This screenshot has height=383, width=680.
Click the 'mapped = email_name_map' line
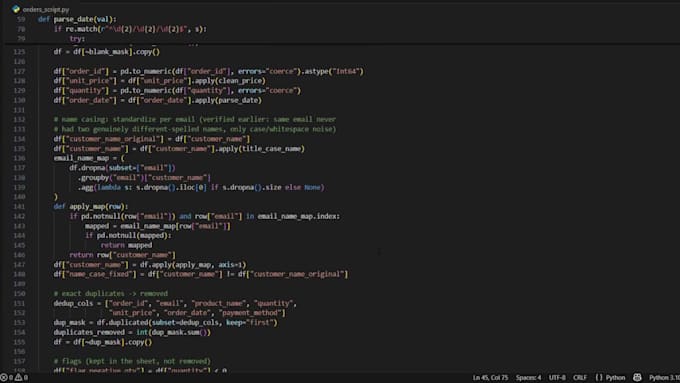coord(158,226)
